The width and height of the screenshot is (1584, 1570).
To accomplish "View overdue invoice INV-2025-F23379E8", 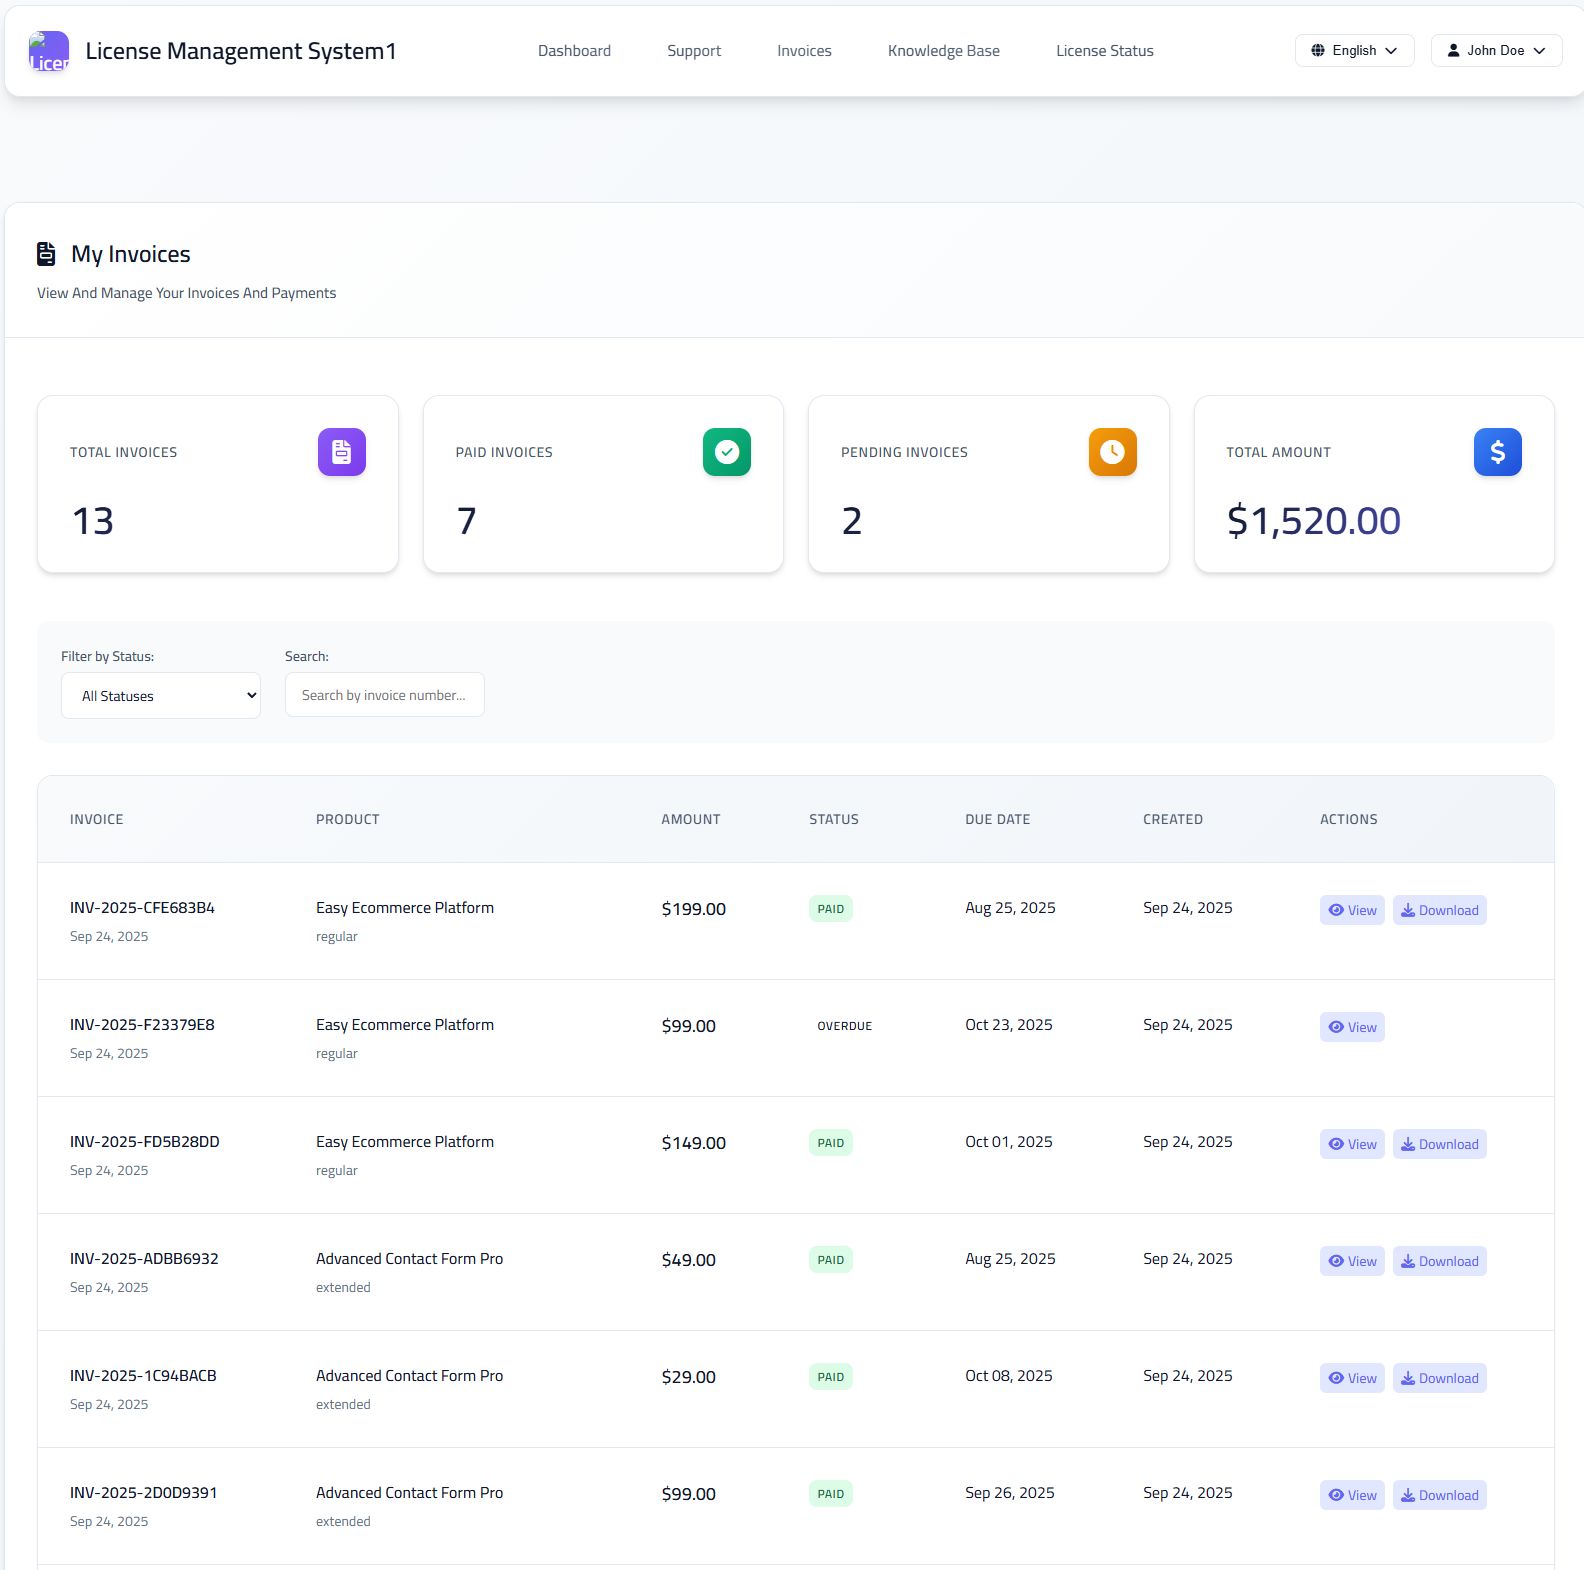I will pos(1352,1027).
